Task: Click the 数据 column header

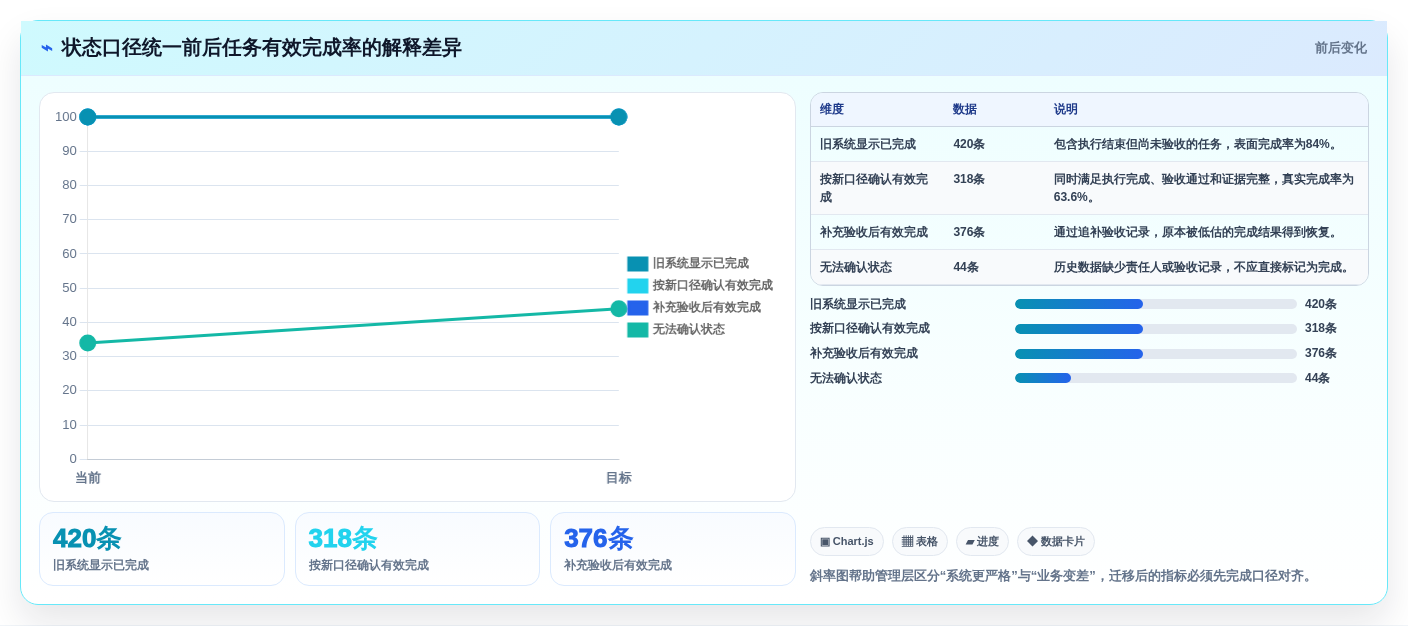Action: (x=965, y=110)
